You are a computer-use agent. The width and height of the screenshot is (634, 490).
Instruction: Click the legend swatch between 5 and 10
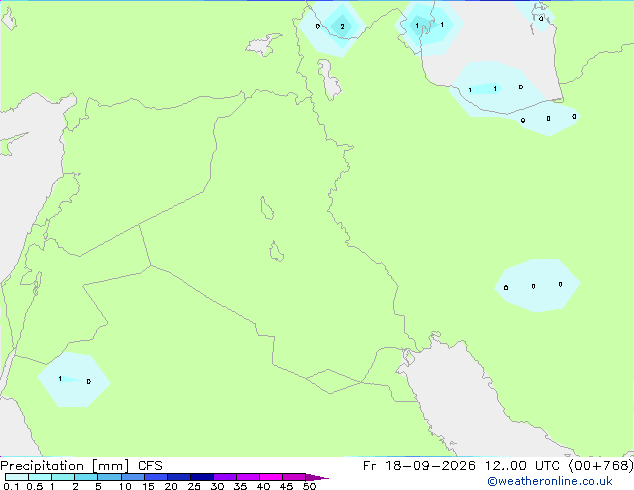pyautogui.click(x=110, y=477)
